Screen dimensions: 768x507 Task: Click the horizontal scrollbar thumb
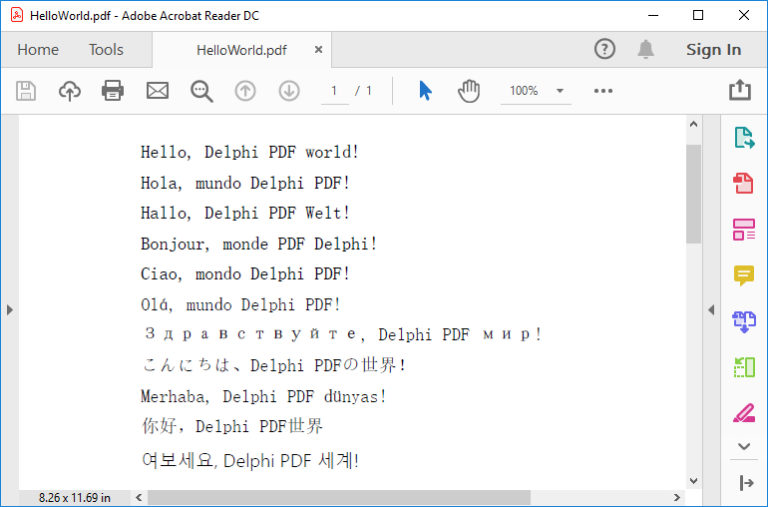tap(339, 498)
